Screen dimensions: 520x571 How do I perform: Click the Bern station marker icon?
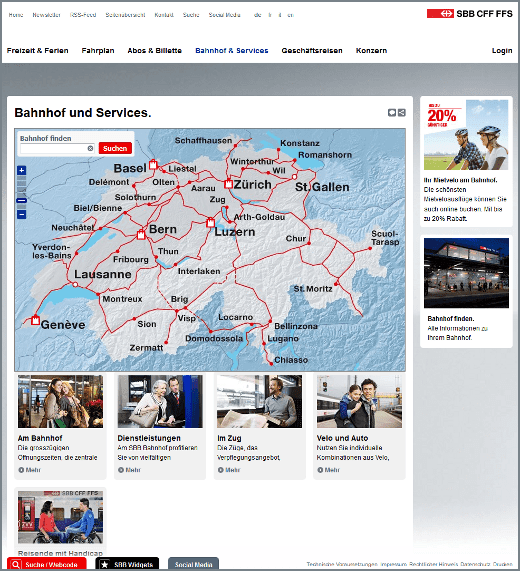click(141, 235)
